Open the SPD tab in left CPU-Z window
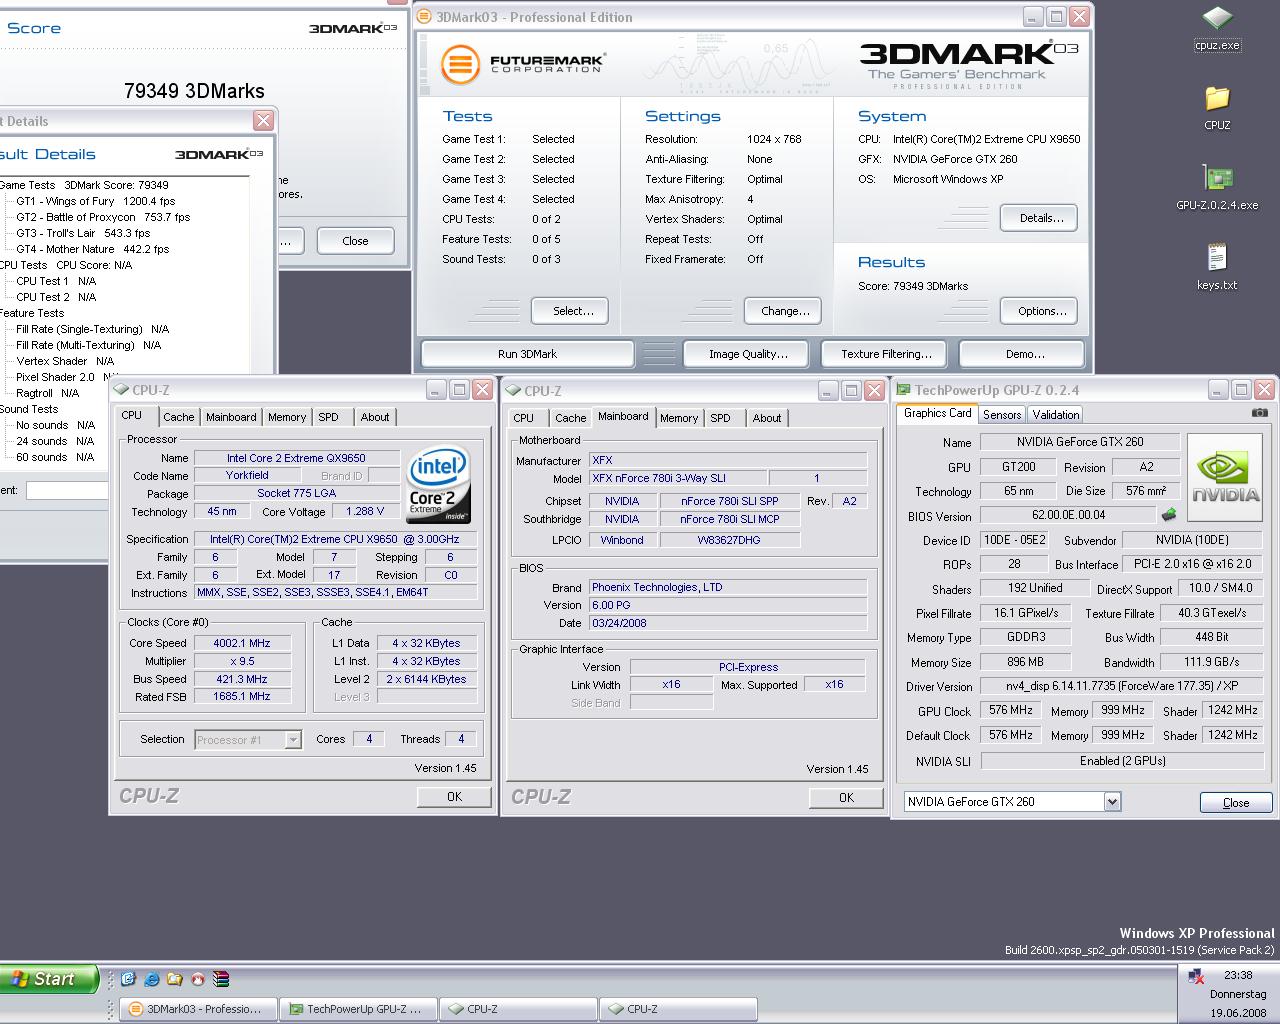 click(x=329, y=417)
